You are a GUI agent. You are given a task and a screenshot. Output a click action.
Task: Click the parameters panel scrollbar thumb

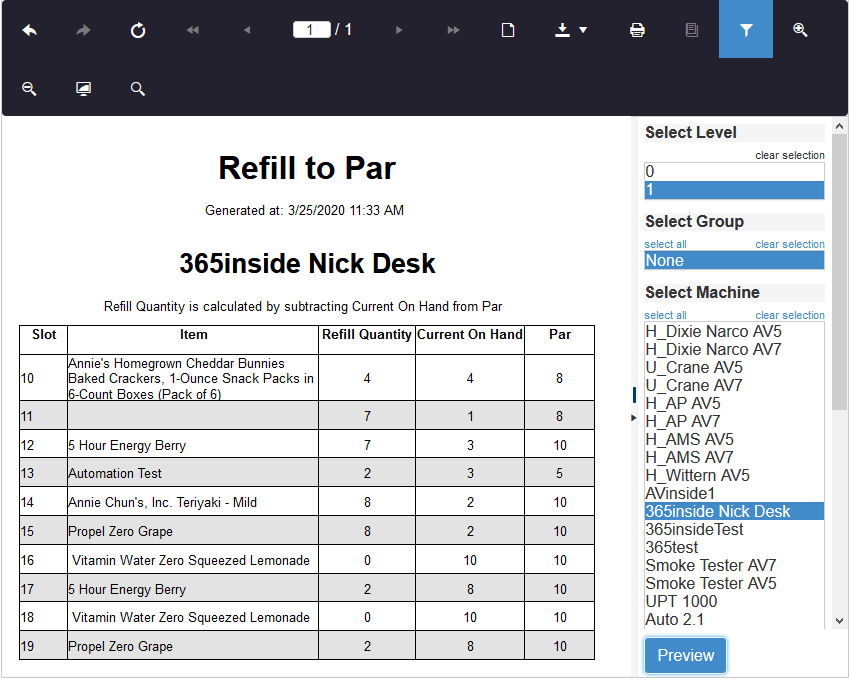839,272
